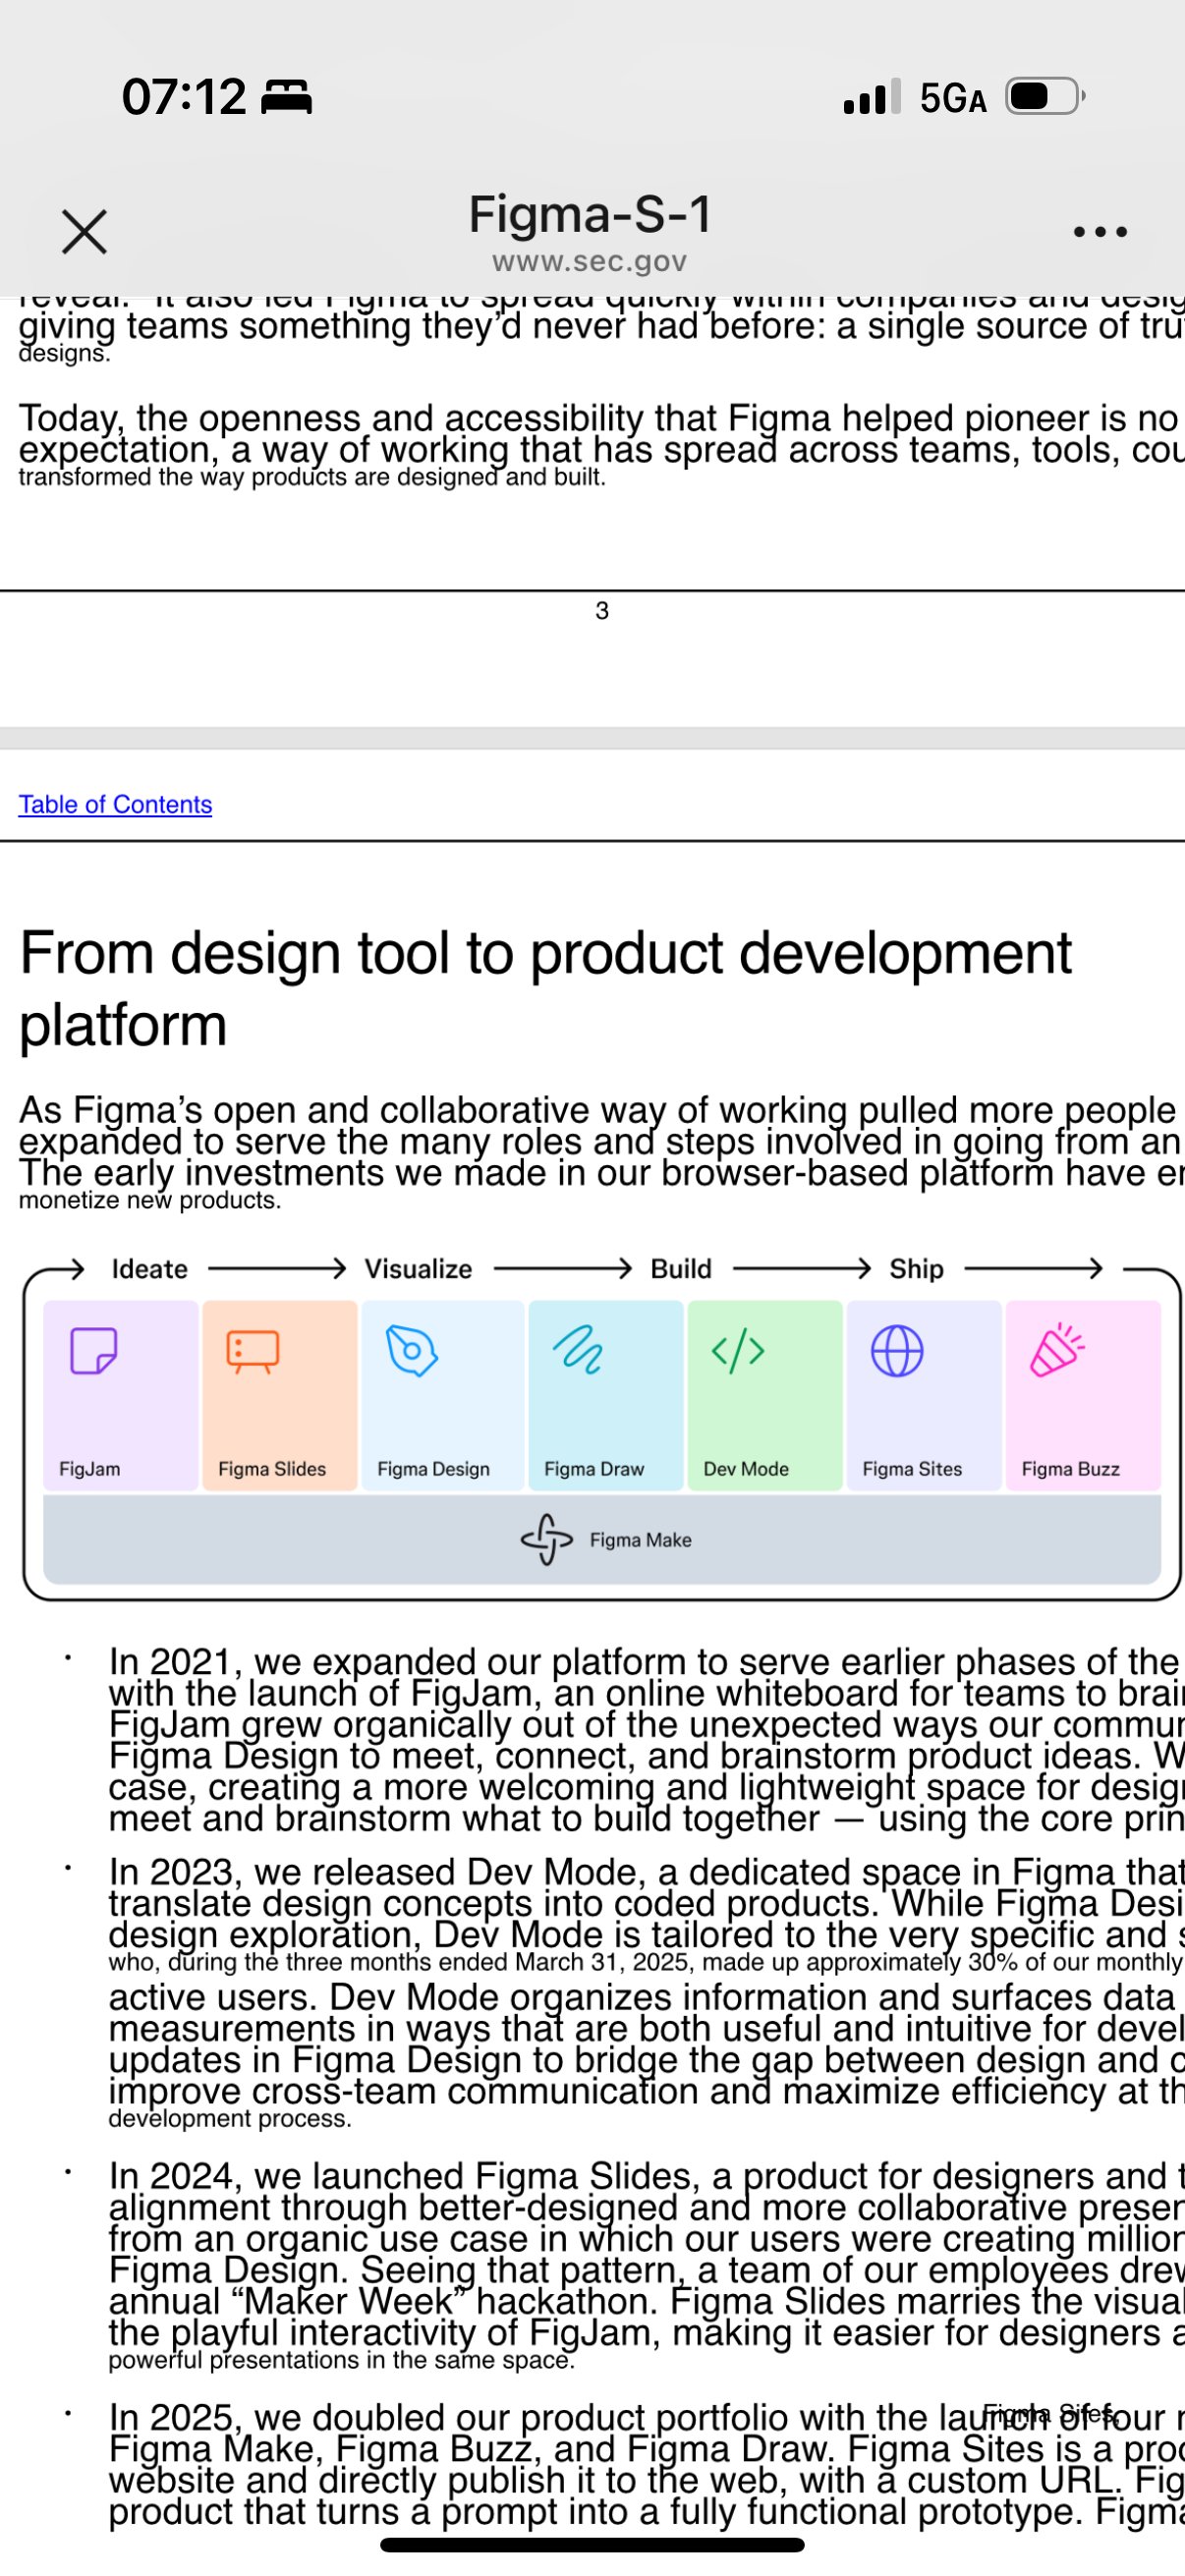Screen dimensions: 1185x2576
Task: Tap the bullet paragraph starting 'In 2021'
Action: click(x=646, y=1739)
